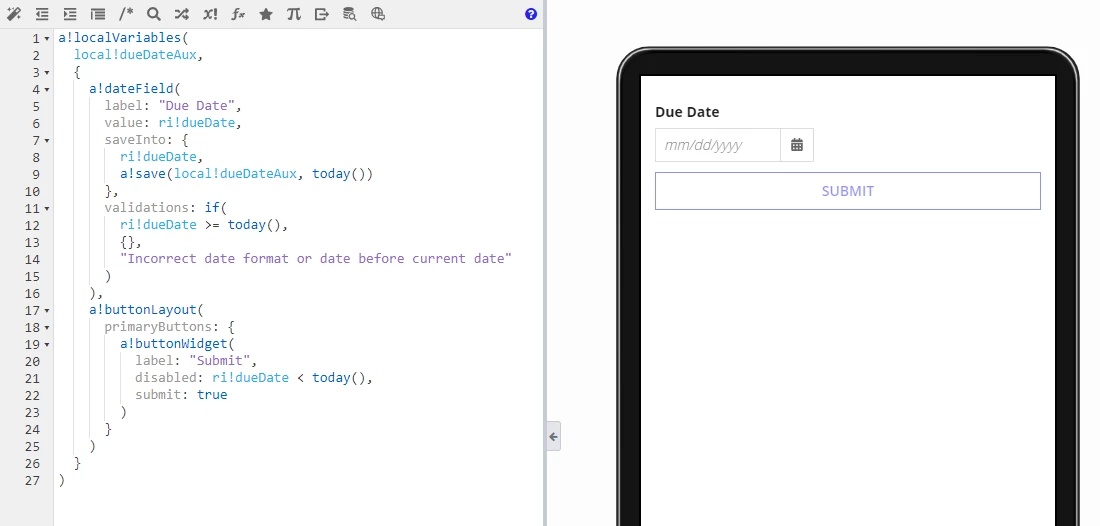Click the indent code icon
This screenshot has height=526, width=1100.
(x=70, y=14)
